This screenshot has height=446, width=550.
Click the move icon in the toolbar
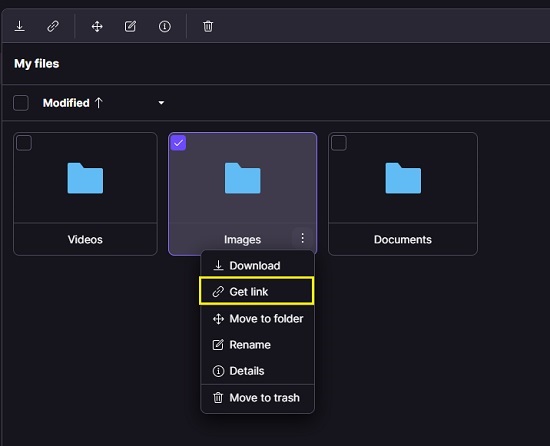click(x=97, y=26)
